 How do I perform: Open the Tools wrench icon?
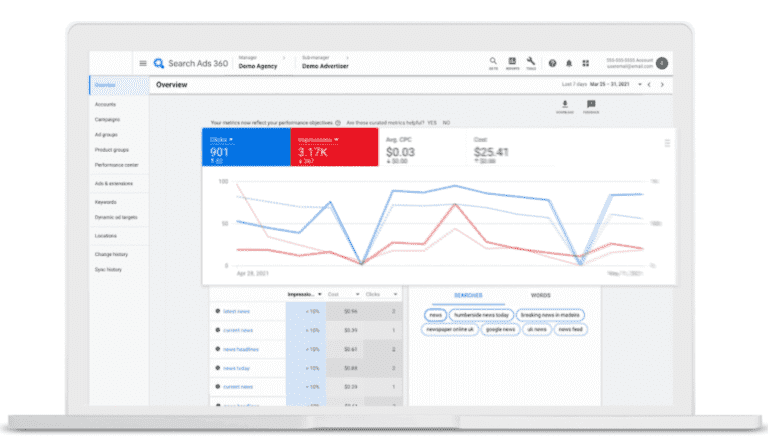(531, 63)
